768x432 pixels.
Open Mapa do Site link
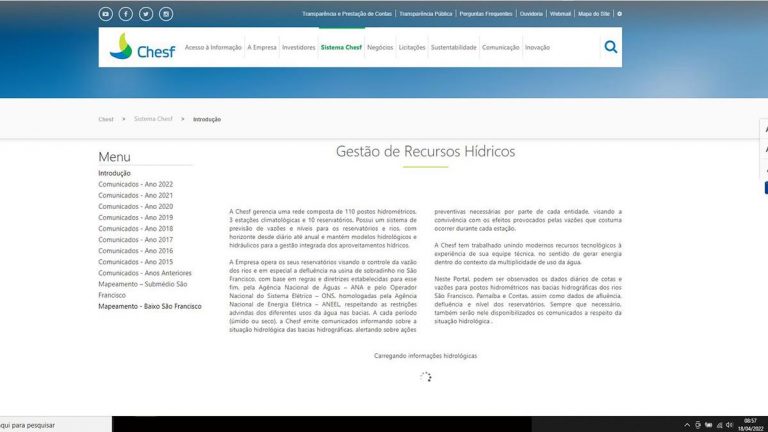(594, 14)
